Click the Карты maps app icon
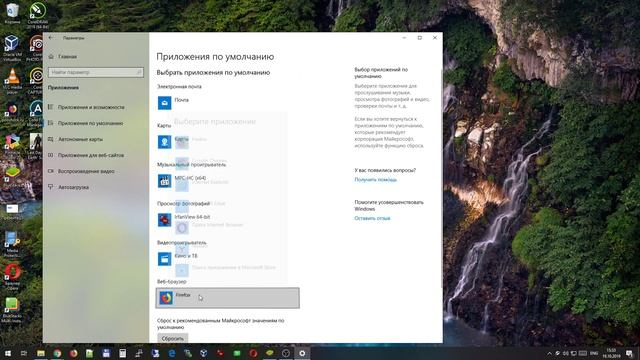 [x=164, y=142]
